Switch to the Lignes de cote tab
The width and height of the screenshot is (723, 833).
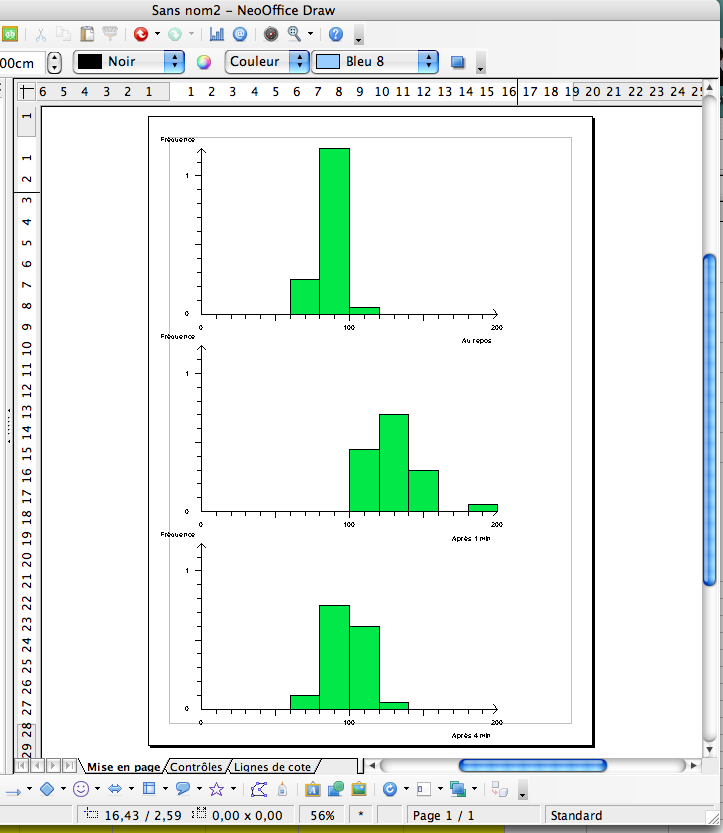click(x=271, y=767)
